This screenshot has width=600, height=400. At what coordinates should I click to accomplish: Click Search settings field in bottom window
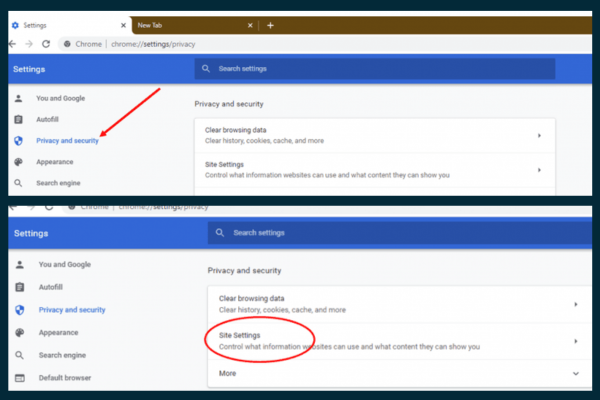(400, 233)
